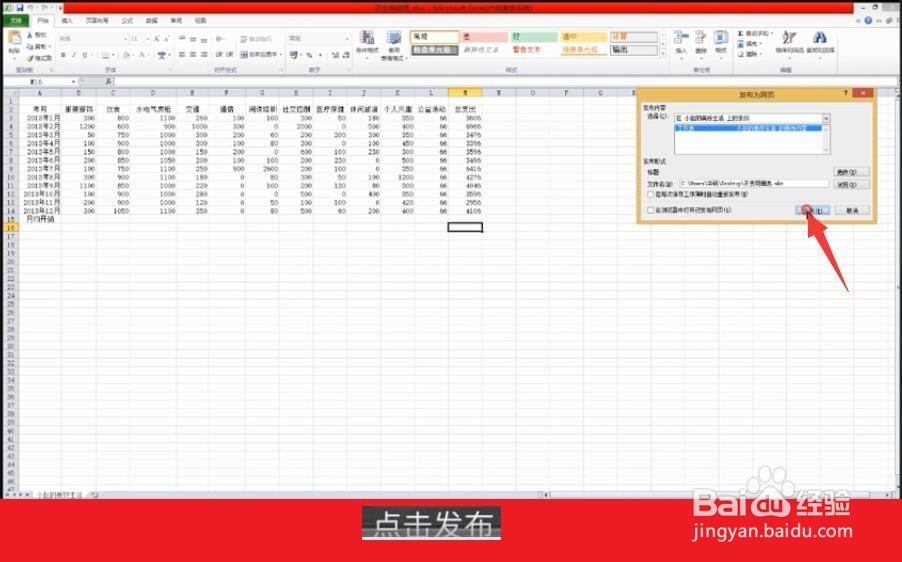Apply the 差 (Bad) pink cell style
The width and height of the screenshot is (902, 562).
[x=484, y=37]
